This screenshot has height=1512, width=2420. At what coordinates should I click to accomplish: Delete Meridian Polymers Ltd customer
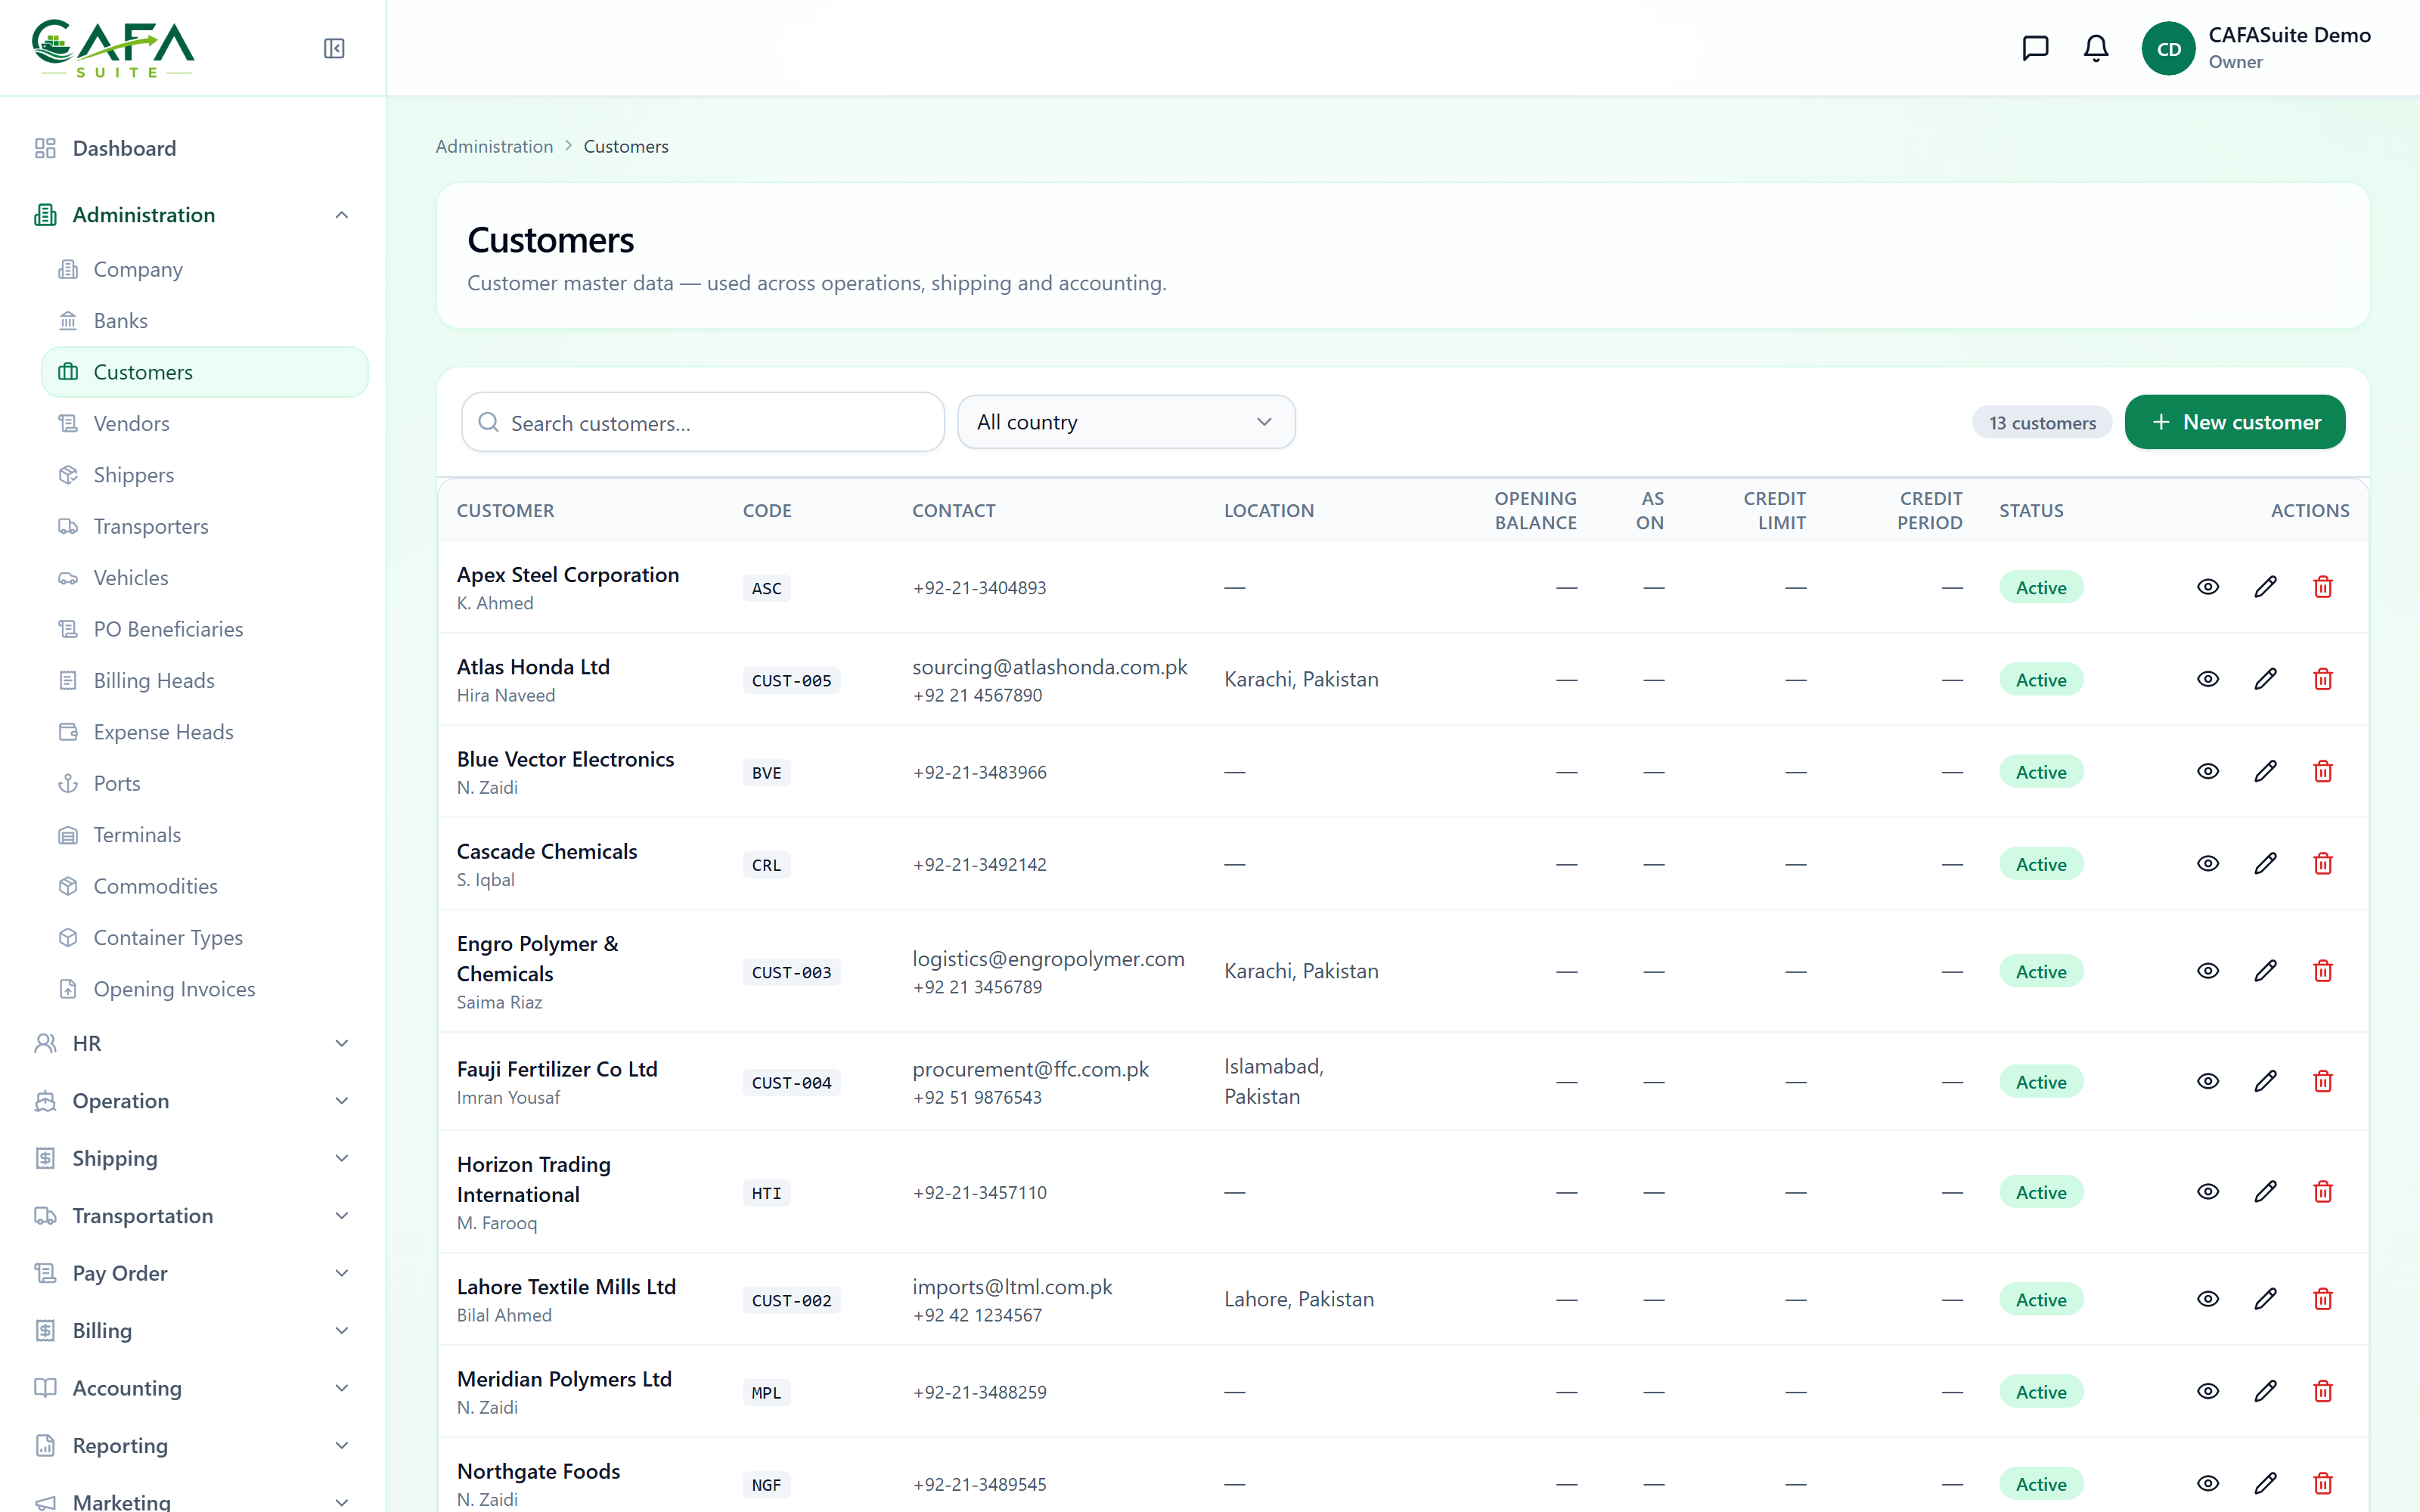2323,1391
